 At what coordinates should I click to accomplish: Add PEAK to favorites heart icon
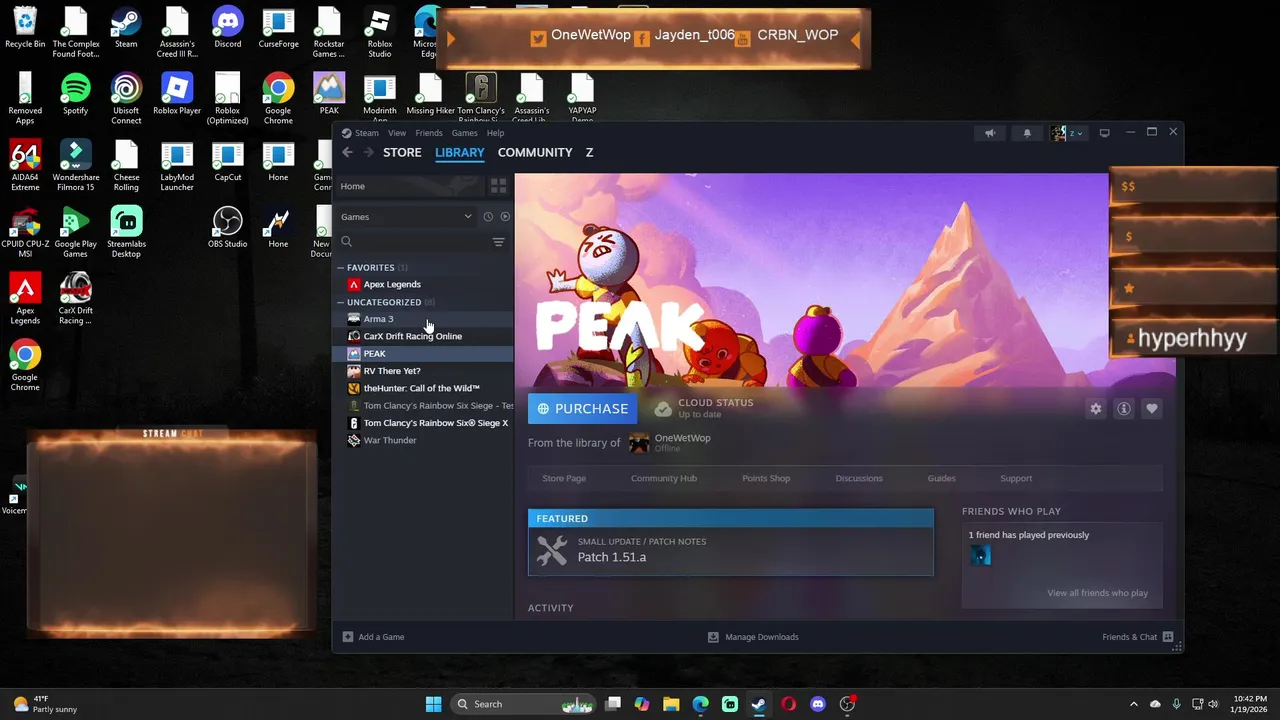point(1152,408)
